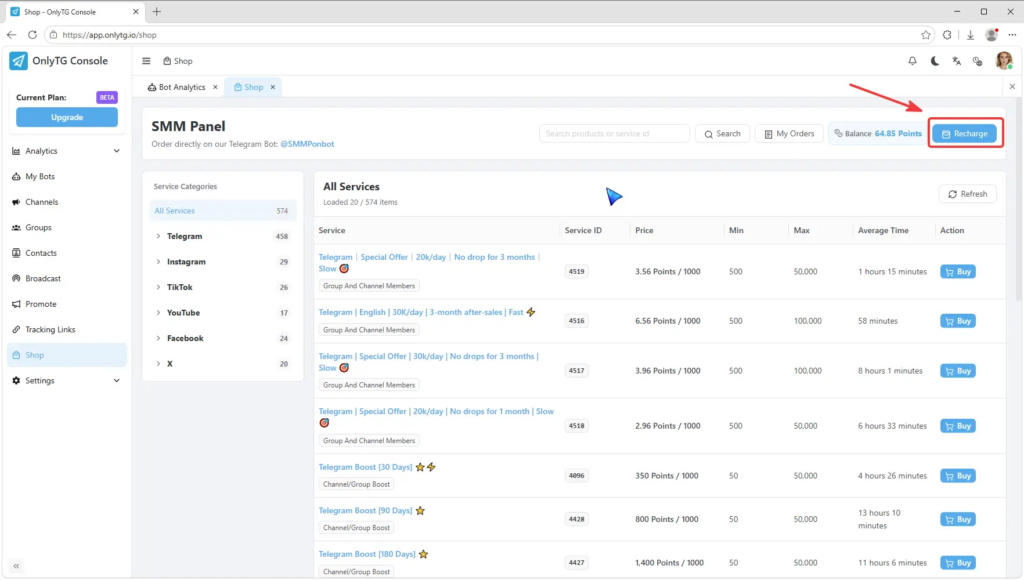The image size is (1024, 580).
Task: Expand the Facebook category
Action: [x=223, y=338]
